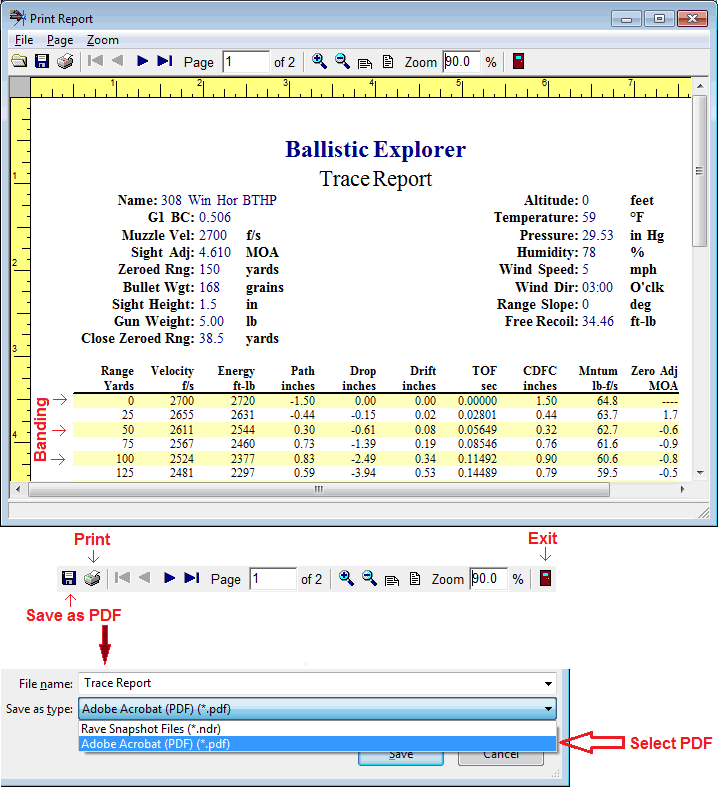
Task: Select Adobe Acrobat (PDF) (*.pdf) list option
Action: 317,744
